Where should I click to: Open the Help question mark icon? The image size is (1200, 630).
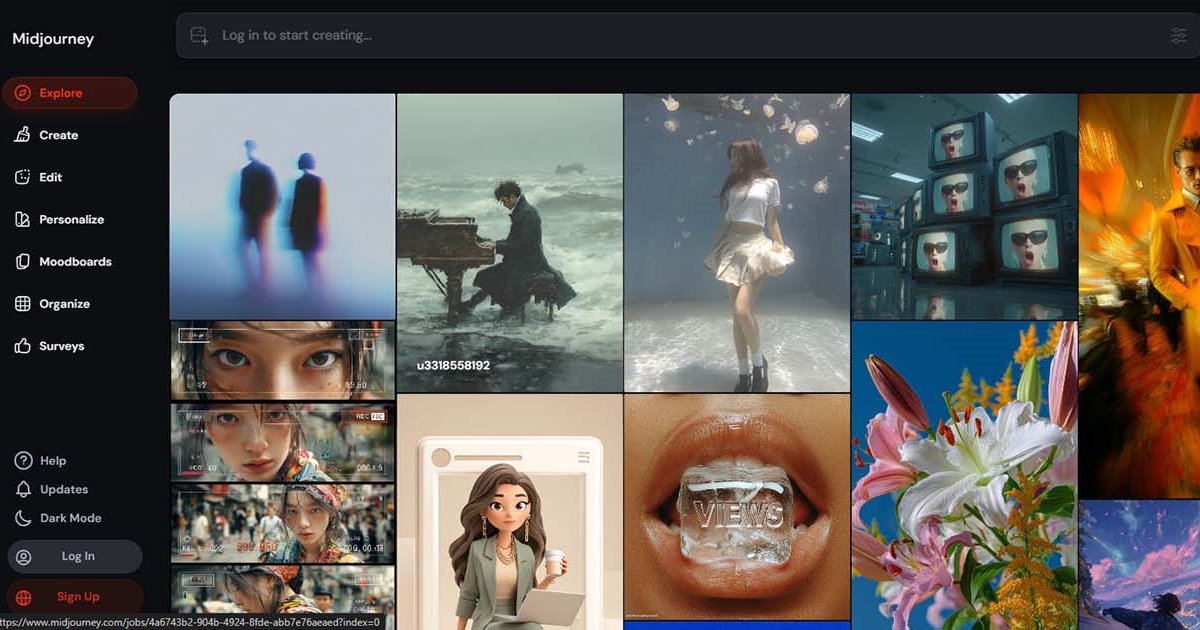[23, 461]
